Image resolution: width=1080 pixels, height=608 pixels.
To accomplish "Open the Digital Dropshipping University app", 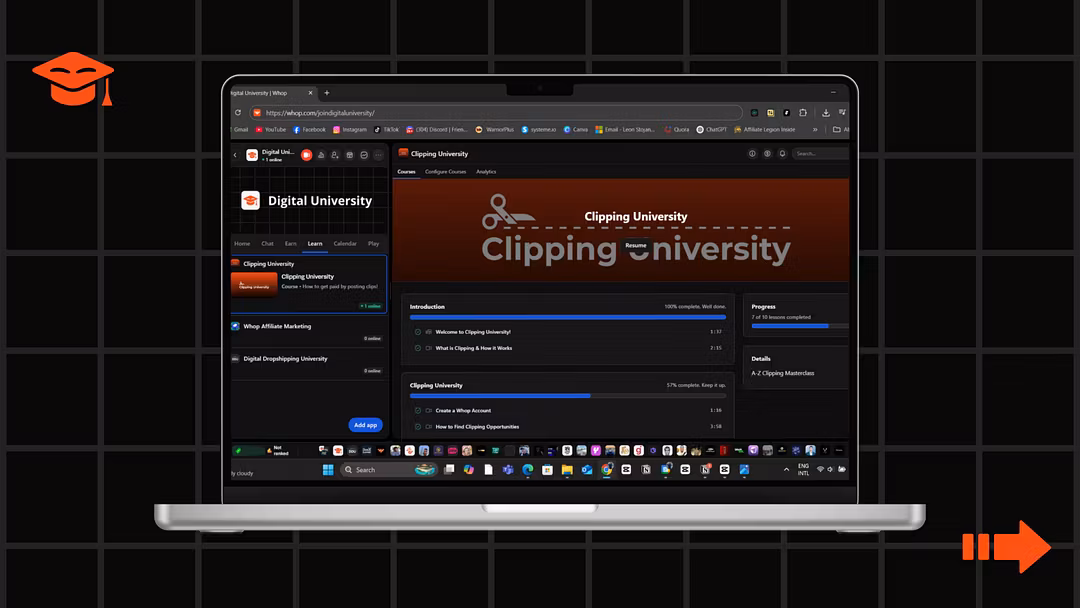I will coord(309,364).
